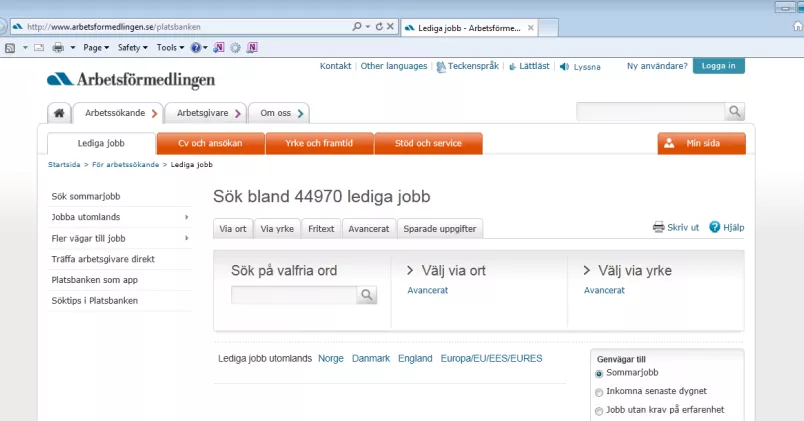Click search icon under Sök på valfria ord
This screenshot has width=804, height=421.
tap(367, 295)
